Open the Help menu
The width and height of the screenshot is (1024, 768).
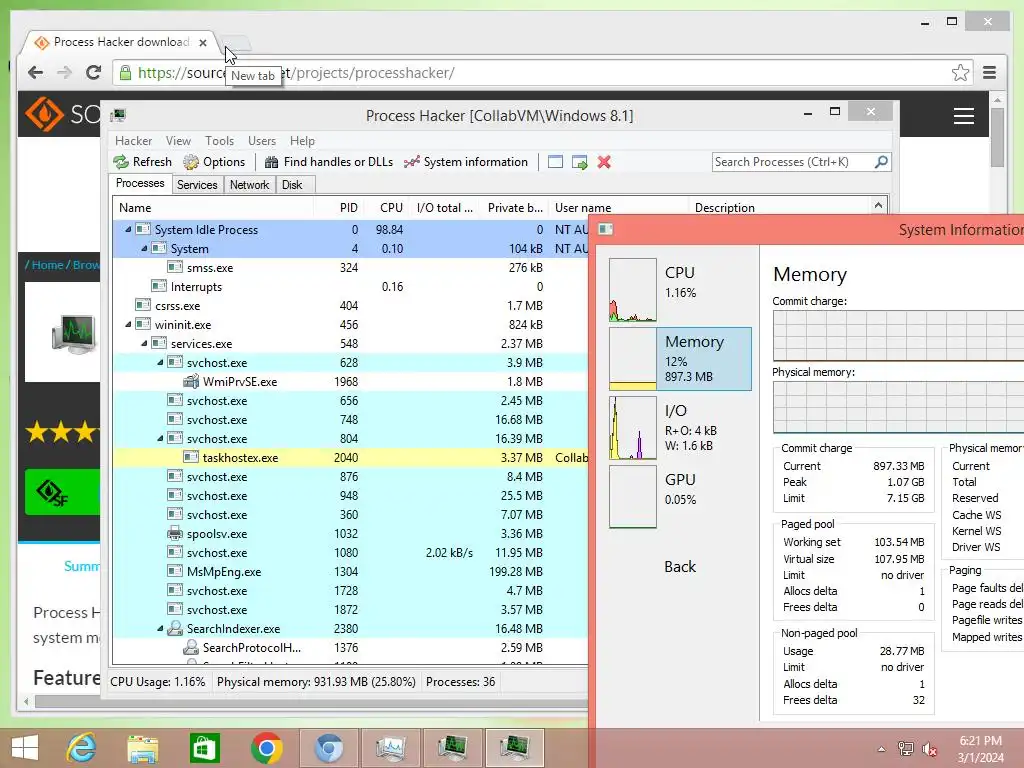pyautogui.click(x=302, y=141)
